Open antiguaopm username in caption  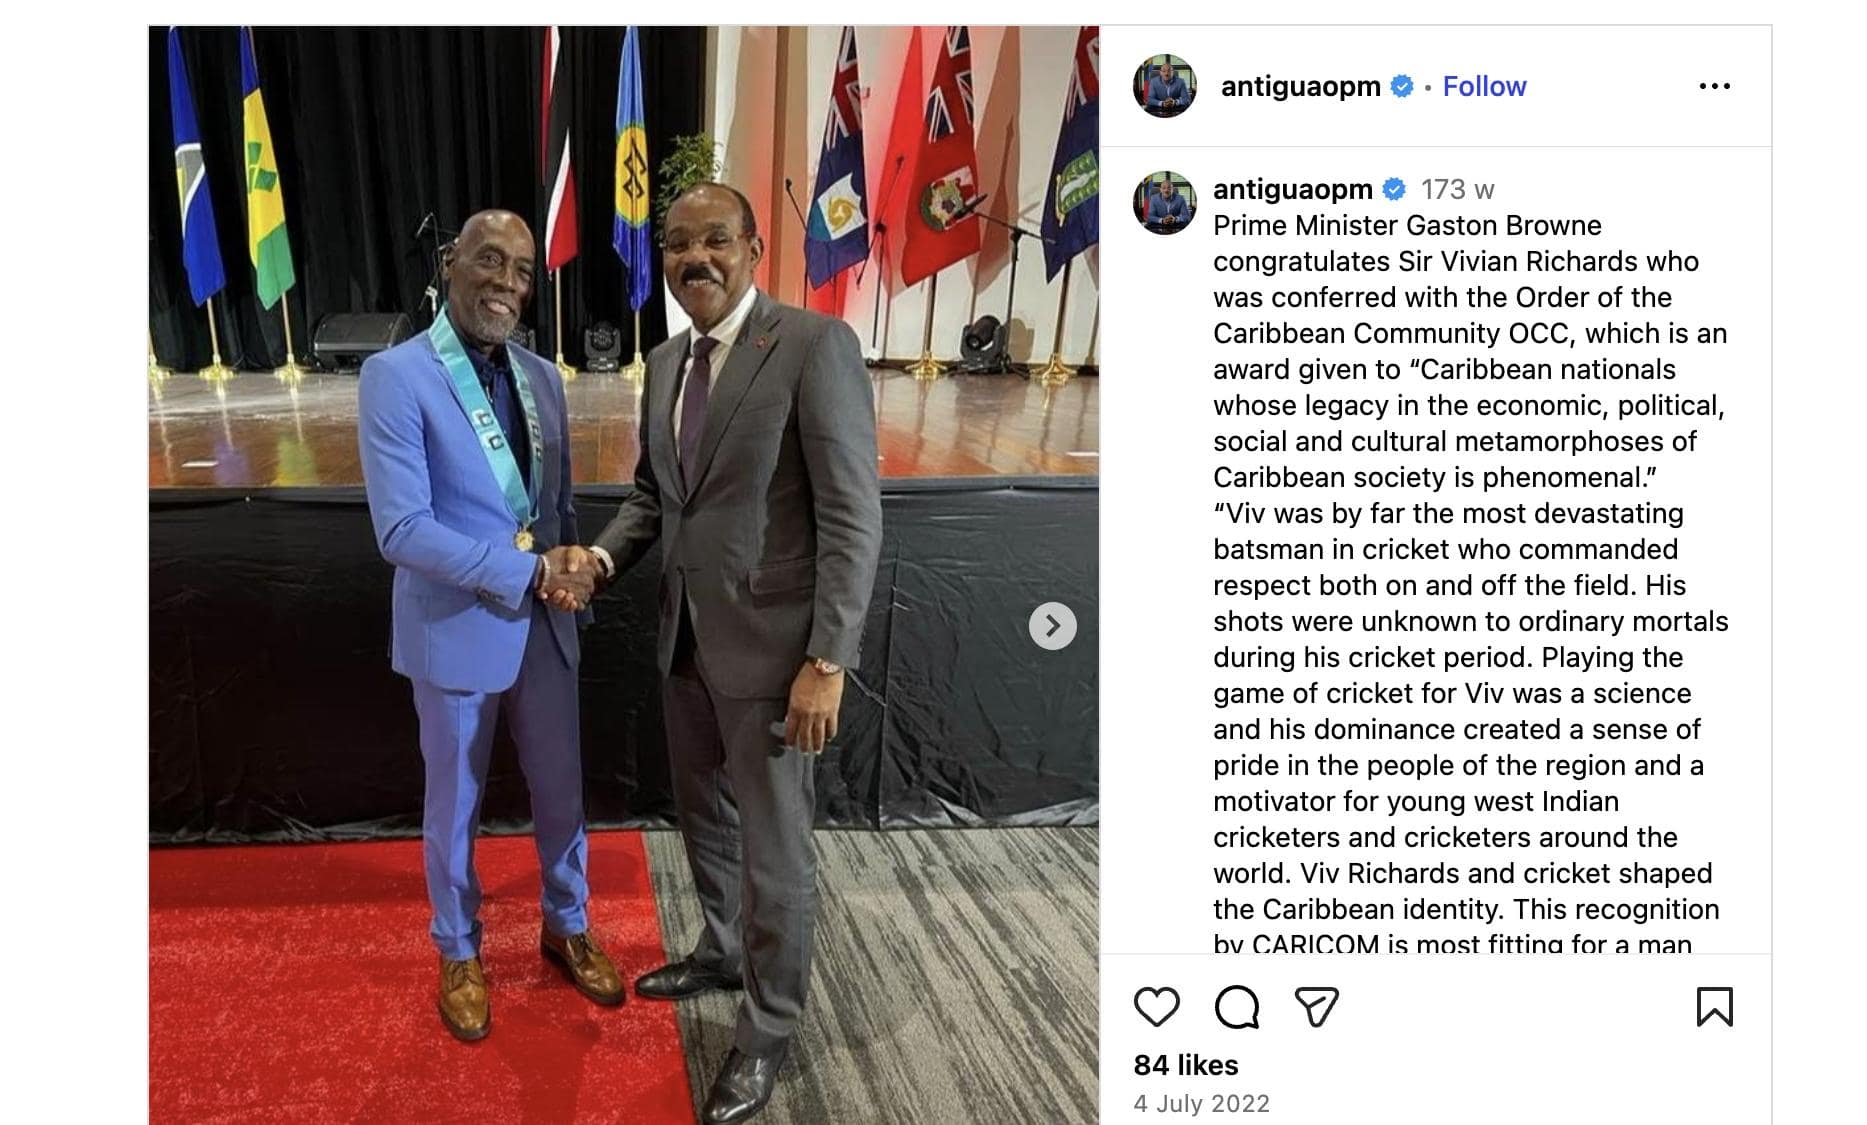pos(1292,189)
